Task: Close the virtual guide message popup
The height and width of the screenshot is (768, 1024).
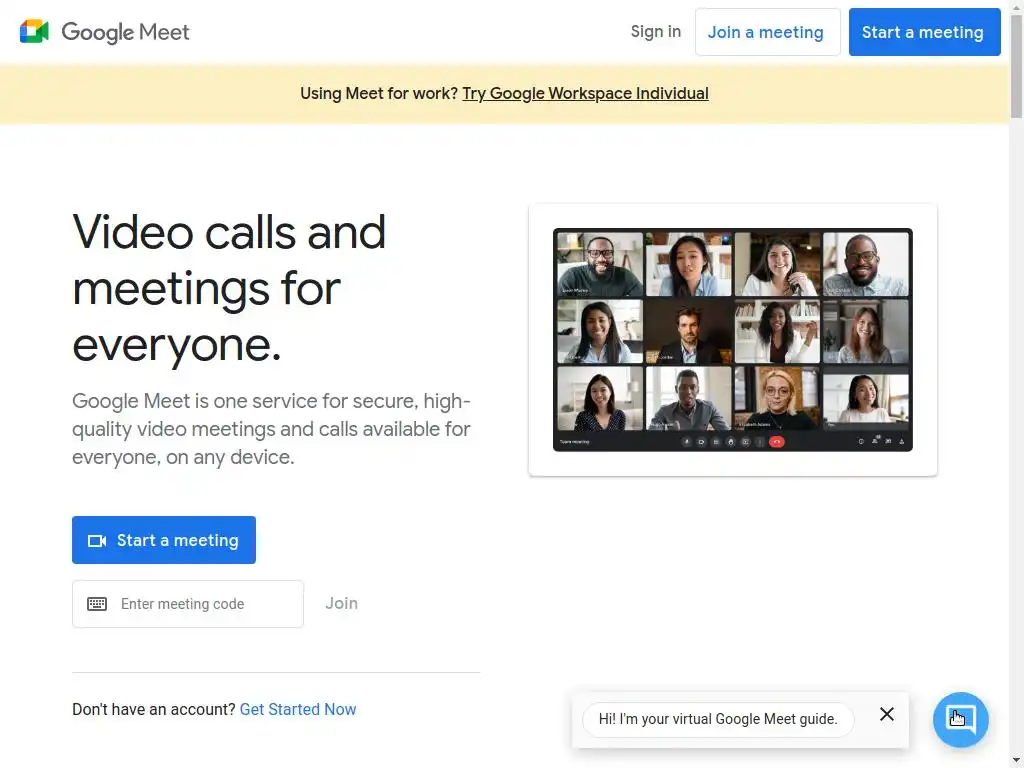Action: pyautogui.click(x=886, y=714)
